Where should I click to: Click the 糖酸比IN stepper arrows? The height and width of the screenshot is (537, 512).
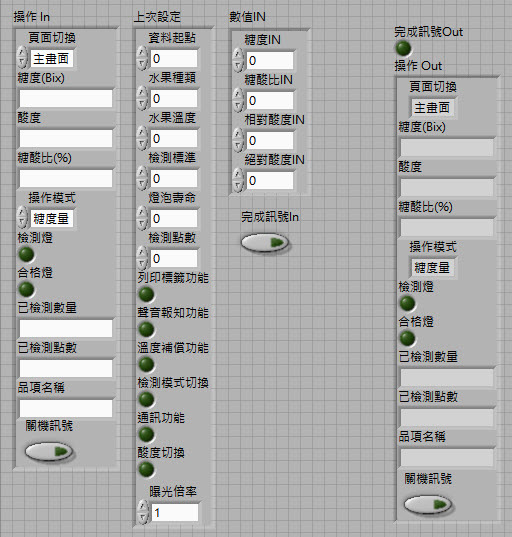[x=238, y=100]
